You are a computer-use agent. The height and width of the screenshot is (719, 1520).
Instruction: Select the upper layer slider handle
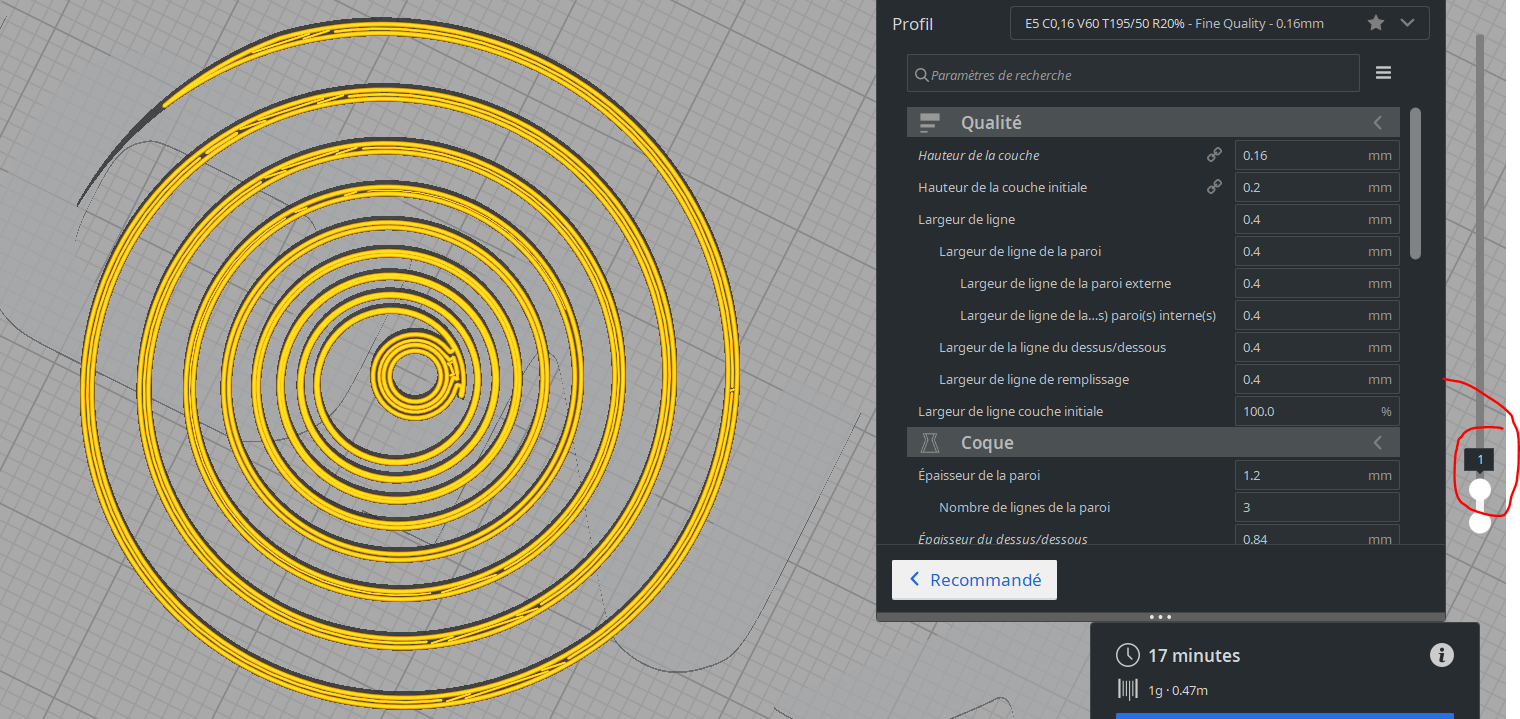(x=1480, y=489)
